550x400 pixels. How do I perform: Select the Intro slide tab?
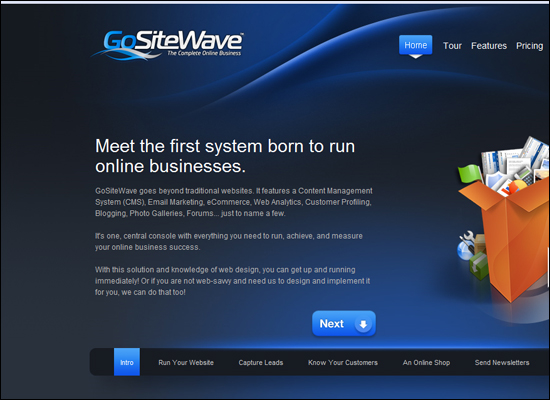pos(127,362)
